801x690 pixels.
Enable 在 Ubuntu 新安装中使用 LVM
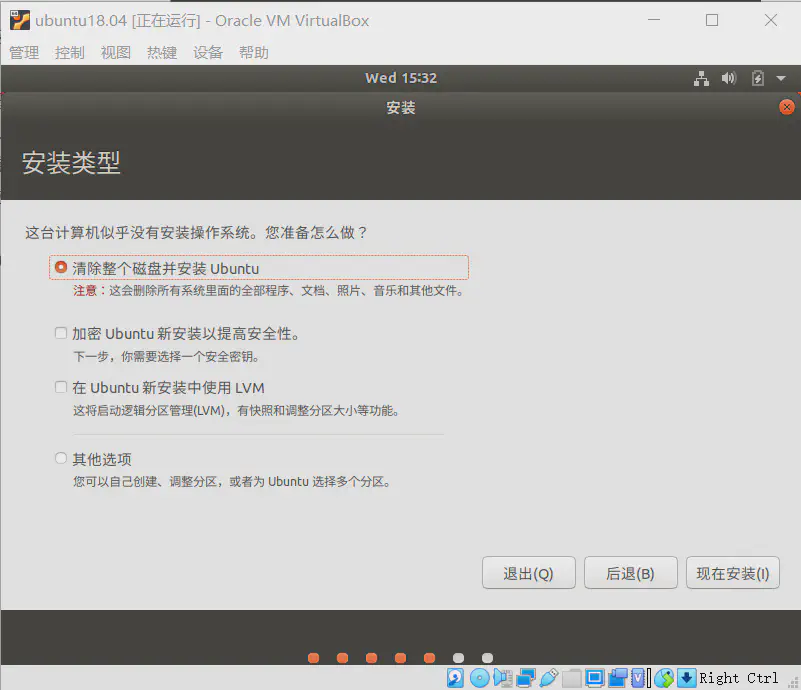60,387
